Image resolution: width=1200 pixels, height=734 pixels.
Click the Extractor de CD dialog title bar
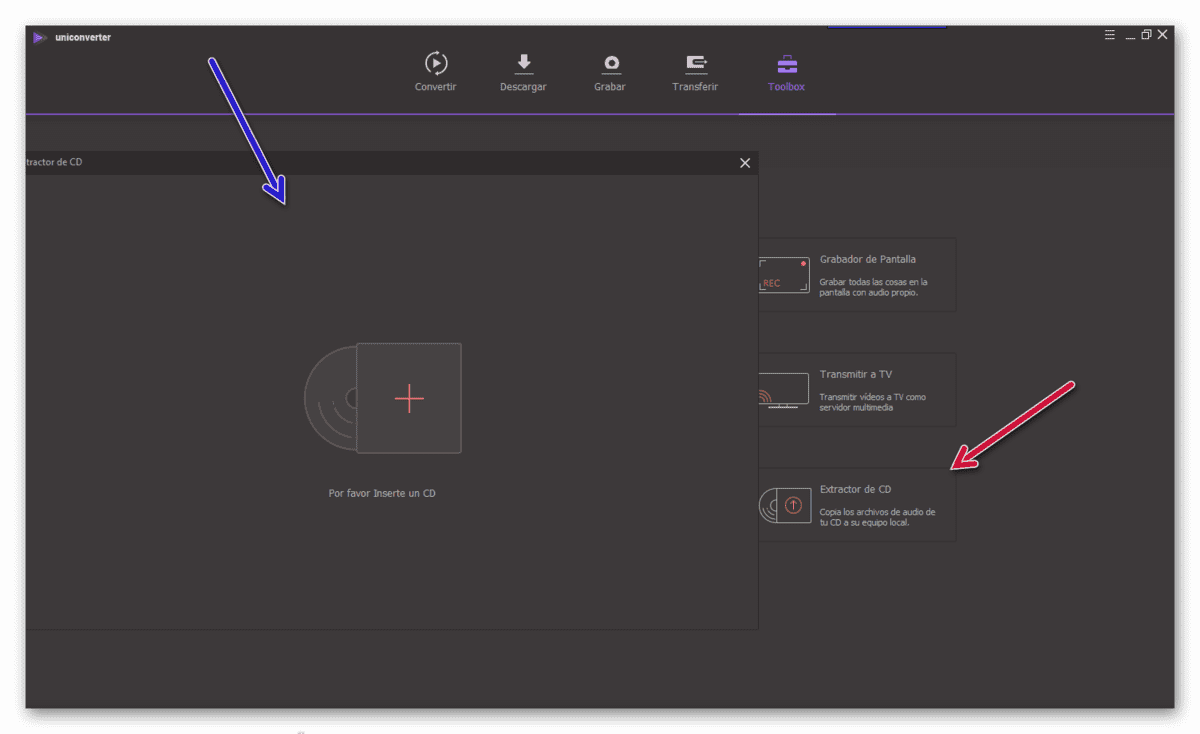(x=391, y=163)
